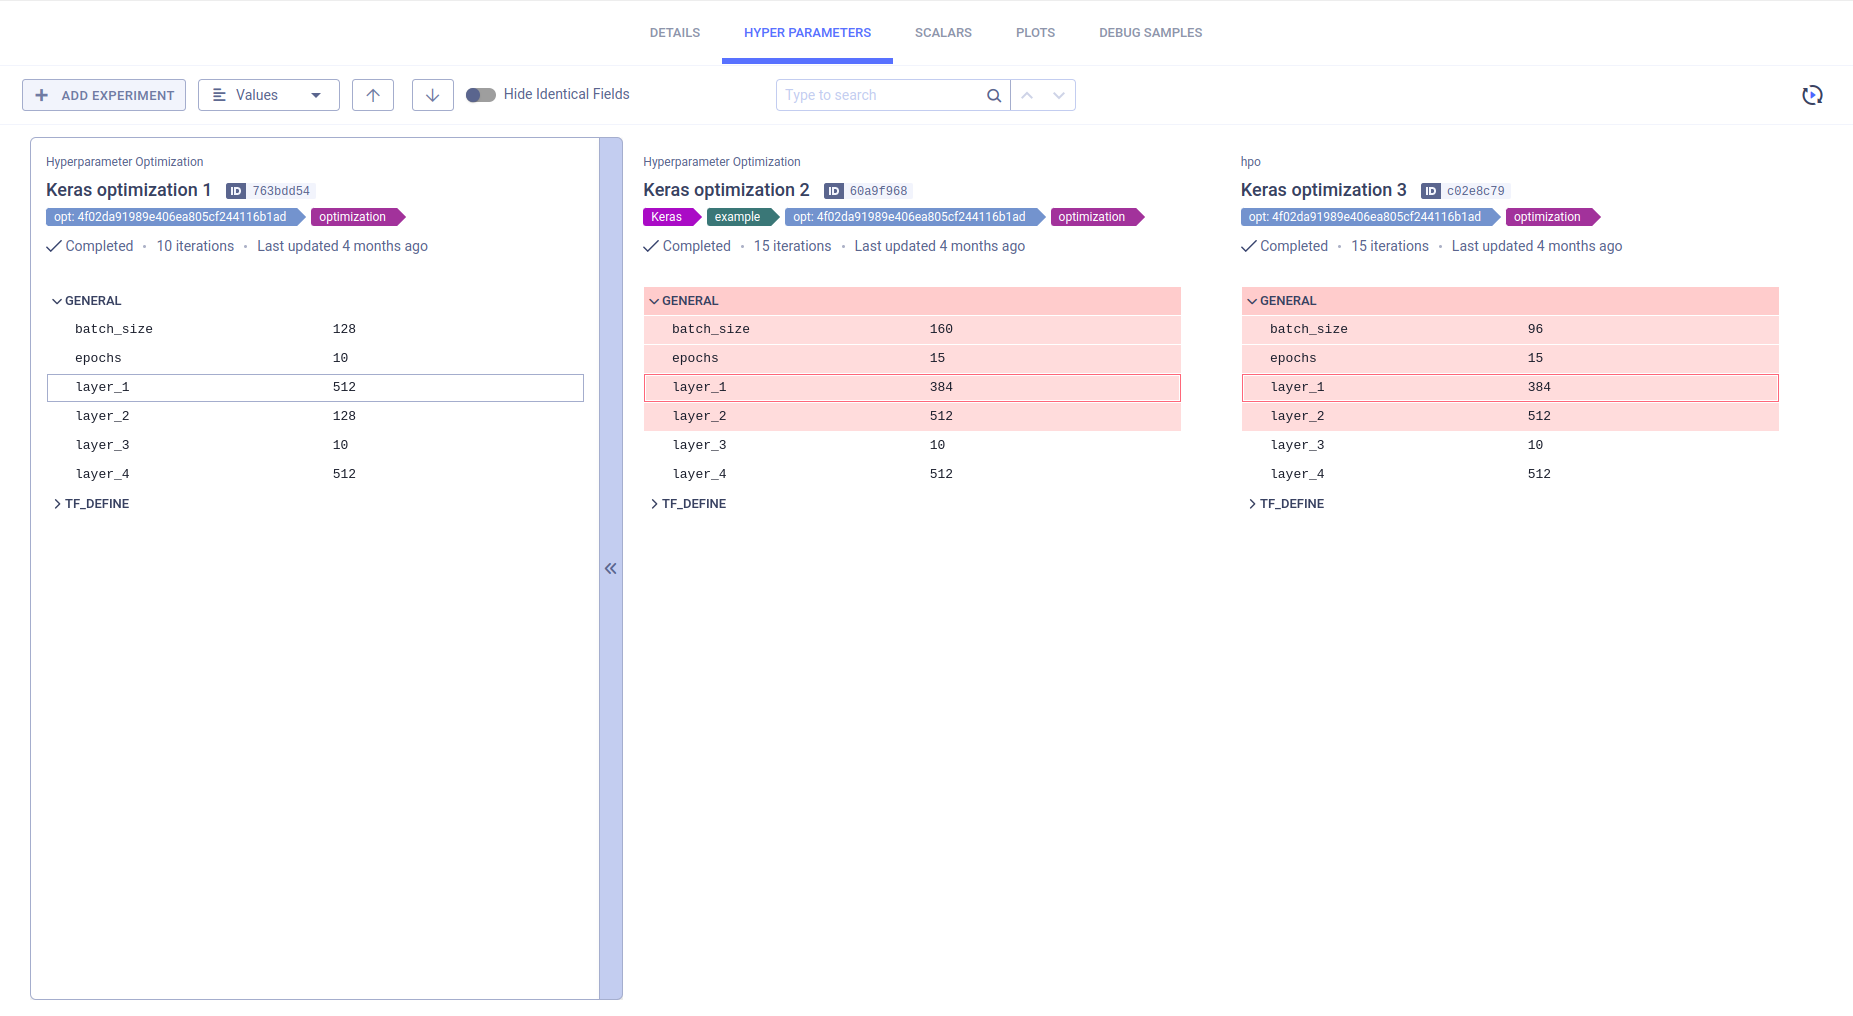Toggle Hide Identical Fields switch

pyautogui.click(x=481, y=95)
